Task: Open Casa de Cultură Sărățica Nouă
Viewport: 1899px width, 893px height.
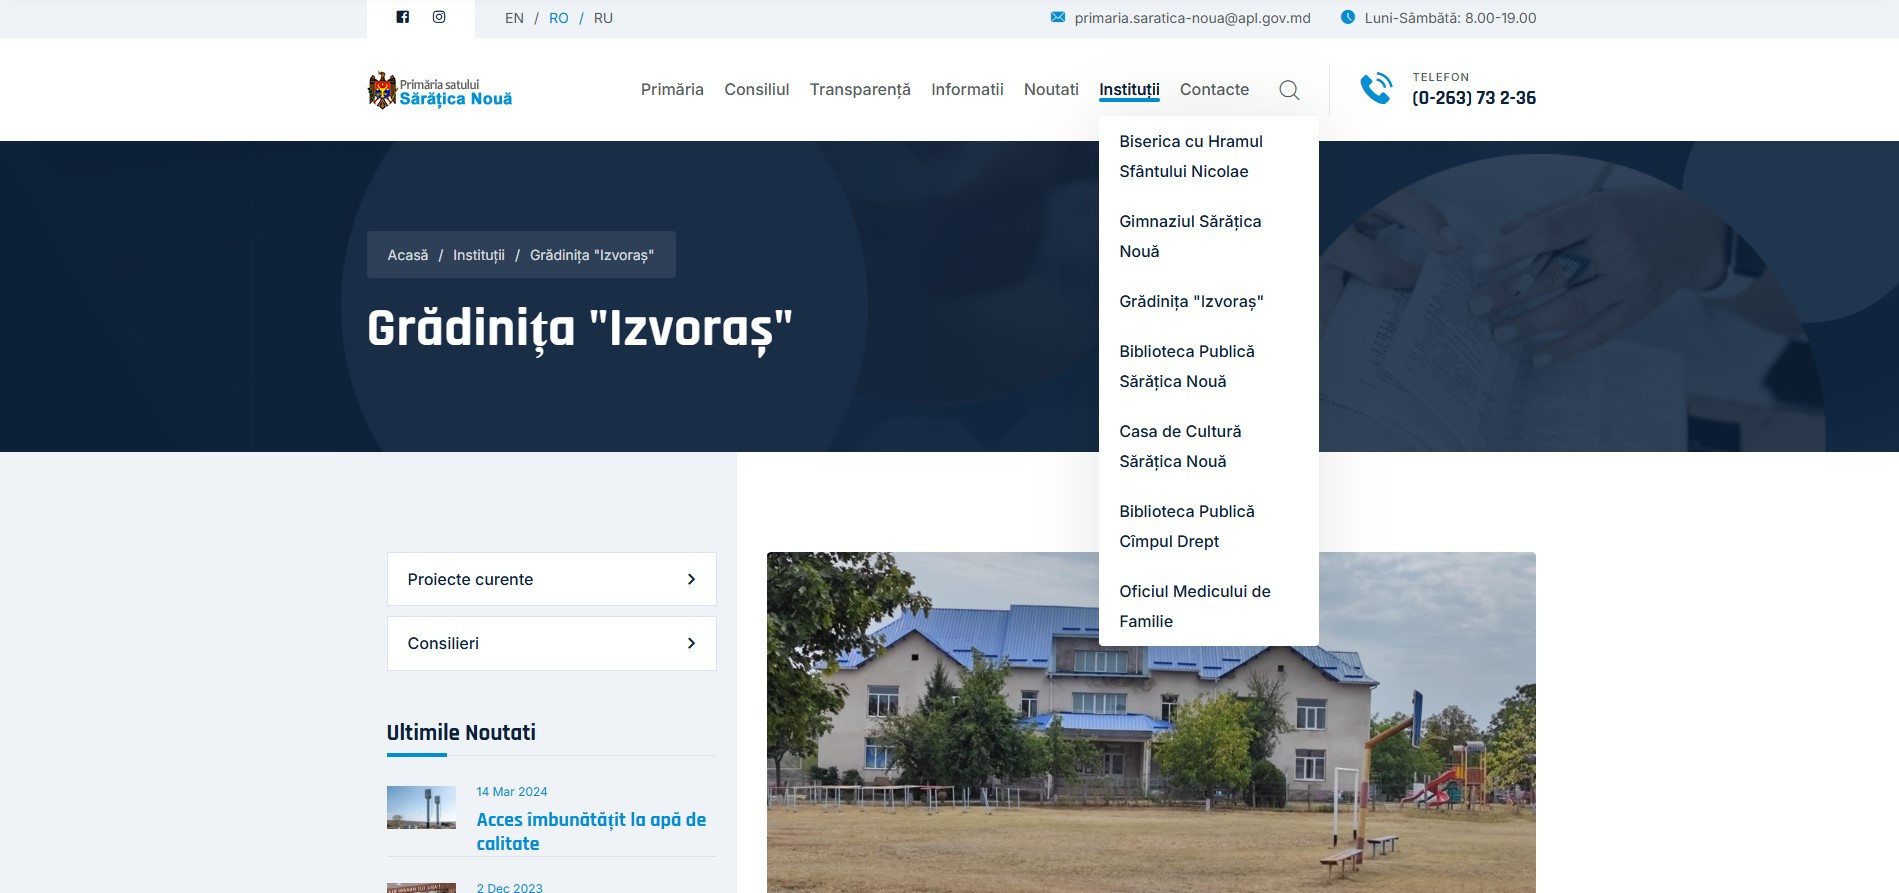Action: click(1179, 446)
